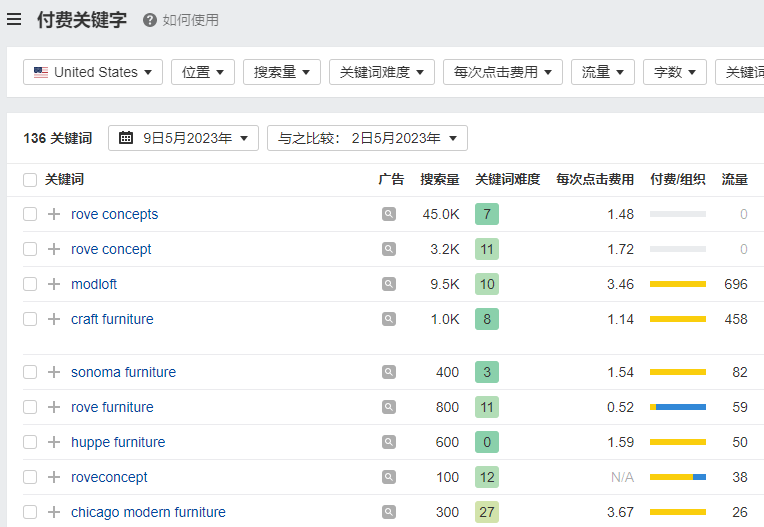Click the paid/organic bar for modloft
Screen dimensions: 764x527
678,284
